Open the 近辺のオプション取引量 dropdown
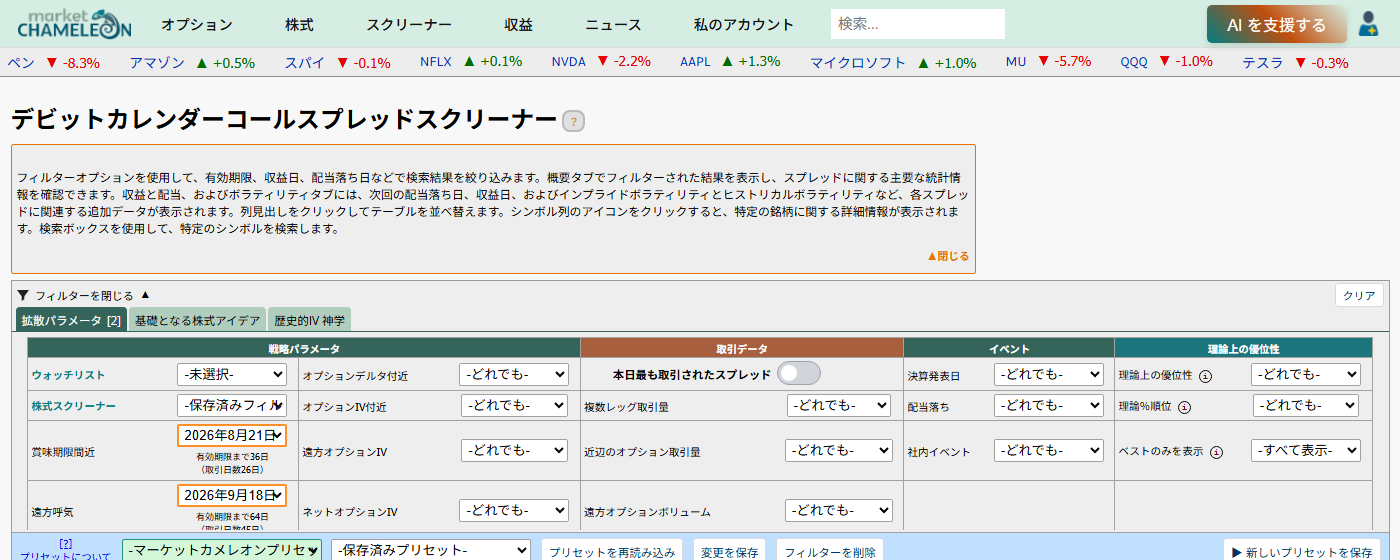1400x560 pixels. (838, 450)
